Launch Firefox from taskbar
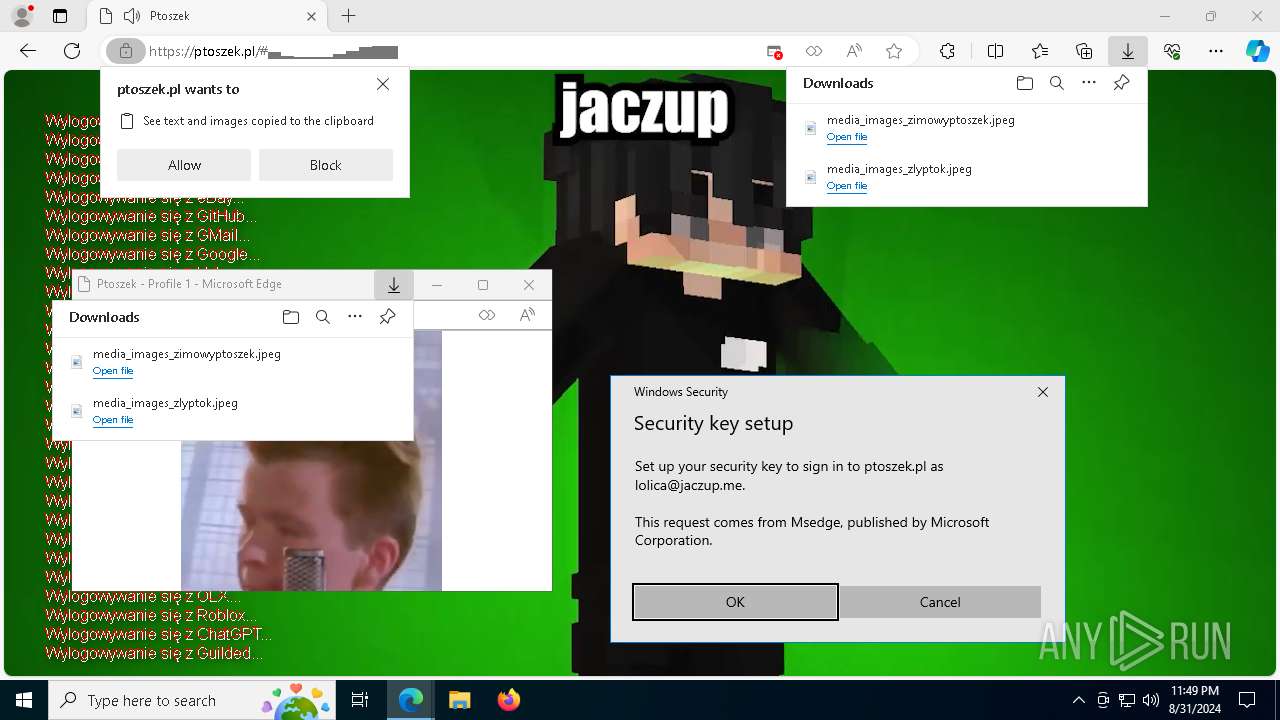The width and height of the screenshot is (1280, 720). 508,700
